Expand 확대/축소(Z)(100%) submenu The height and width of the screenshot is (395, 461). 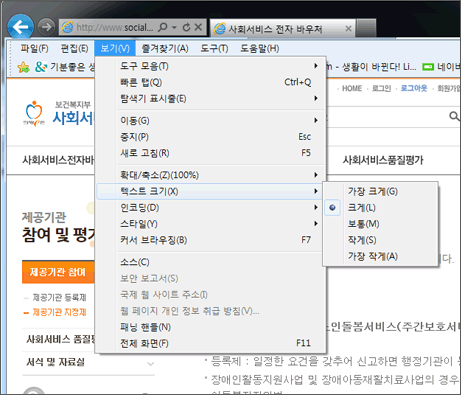coord(211,175)
